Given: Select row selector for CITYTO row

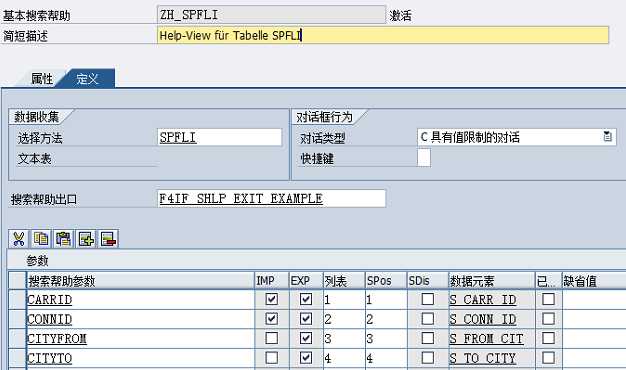Looking at the screenshot, I should [17, 358].
